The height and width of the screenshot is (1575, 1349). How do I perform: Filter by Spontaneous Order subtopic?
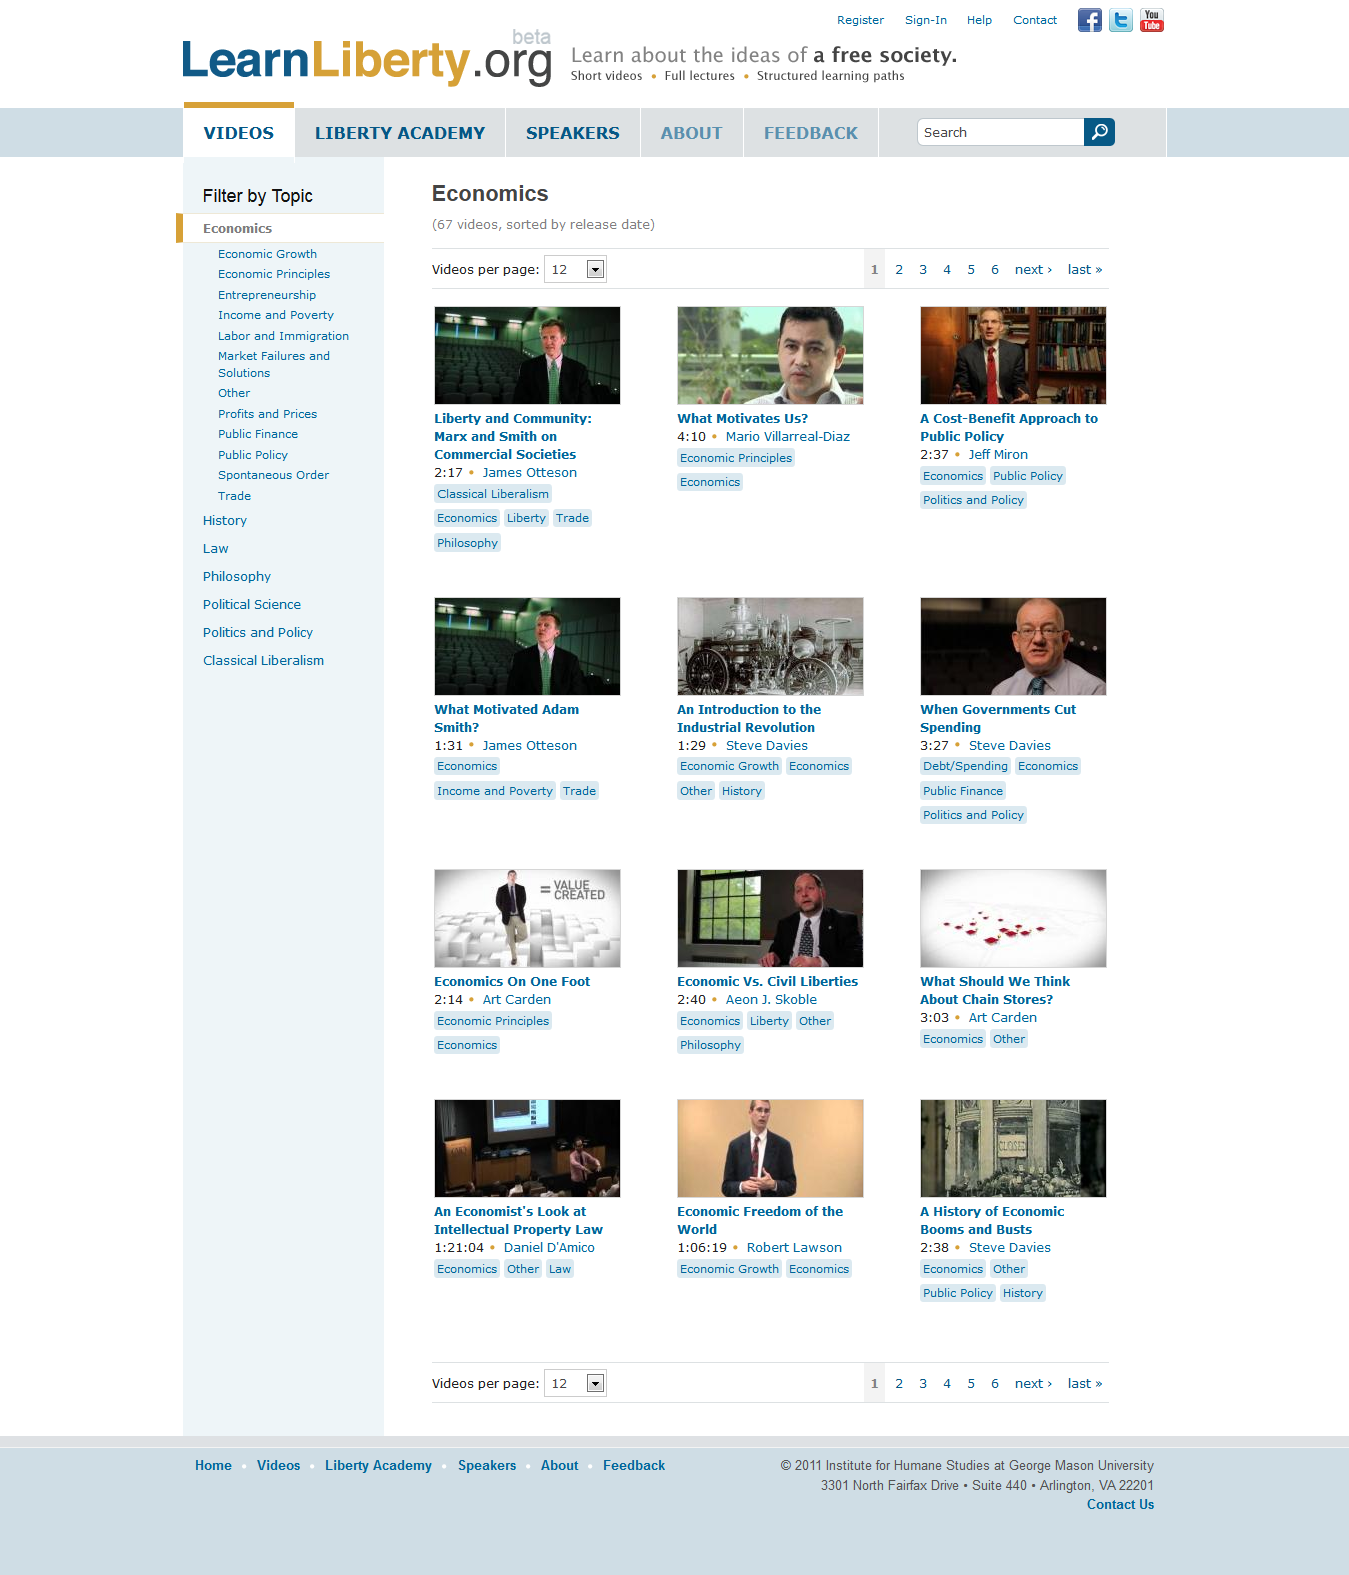273,475
